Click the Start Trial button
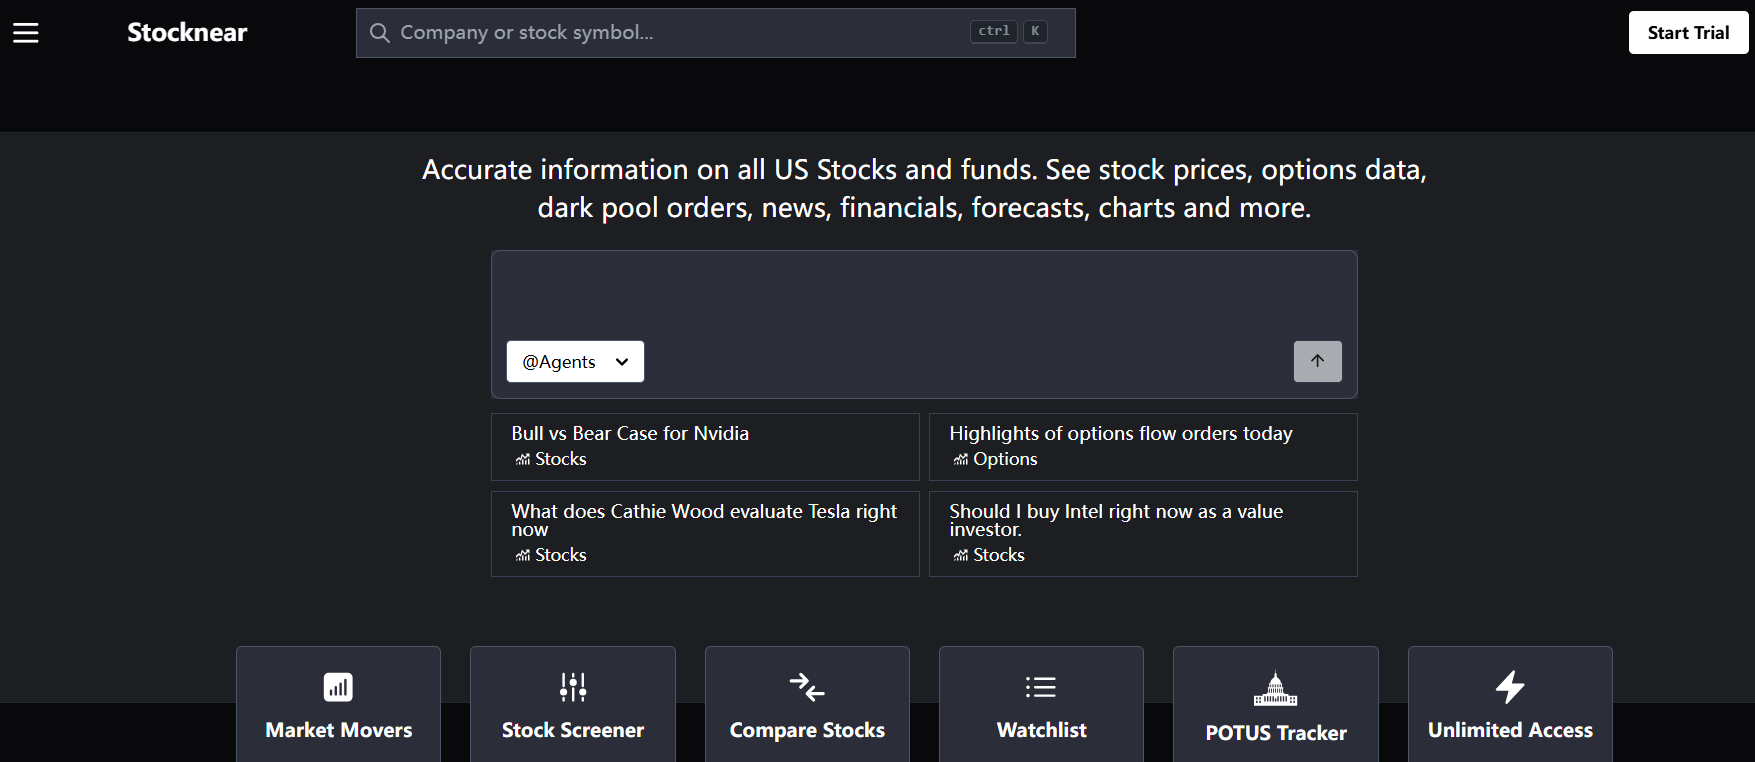The height and width of the screenshot is (762, 1755). click(1688, 33)
